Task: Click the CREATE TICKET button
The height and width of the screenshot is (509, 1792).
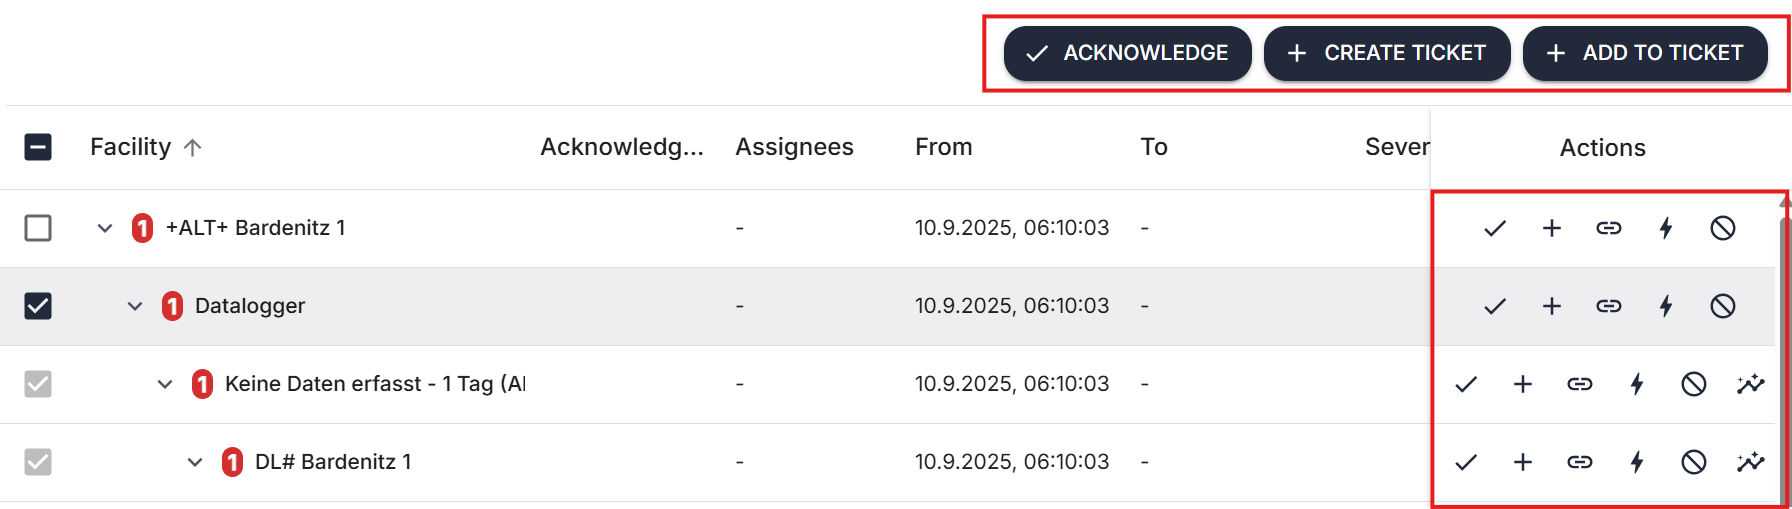Action: (x=1387, y=53)
